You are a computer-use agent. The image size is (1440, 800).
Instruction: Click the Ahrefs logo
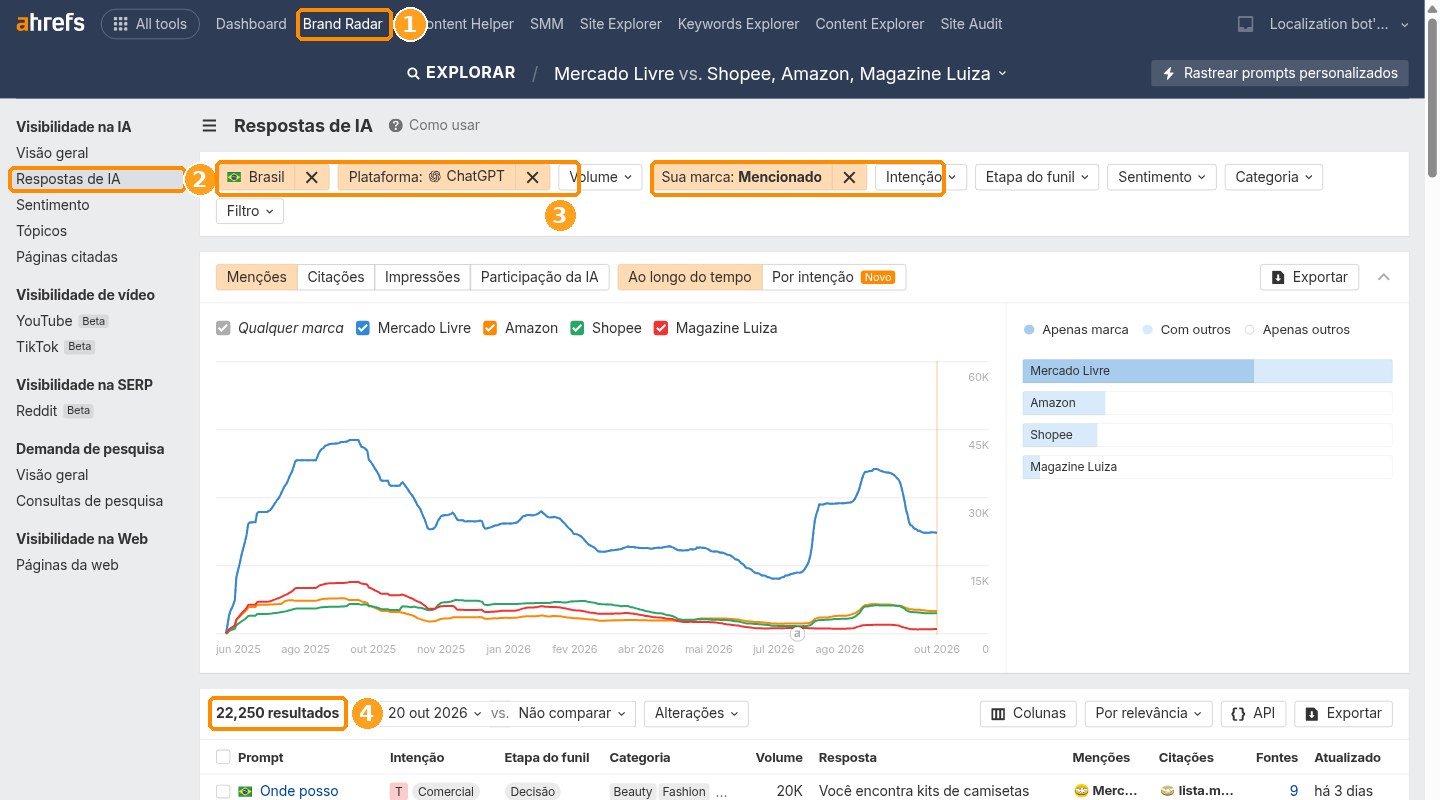click(x=50, y=24)
